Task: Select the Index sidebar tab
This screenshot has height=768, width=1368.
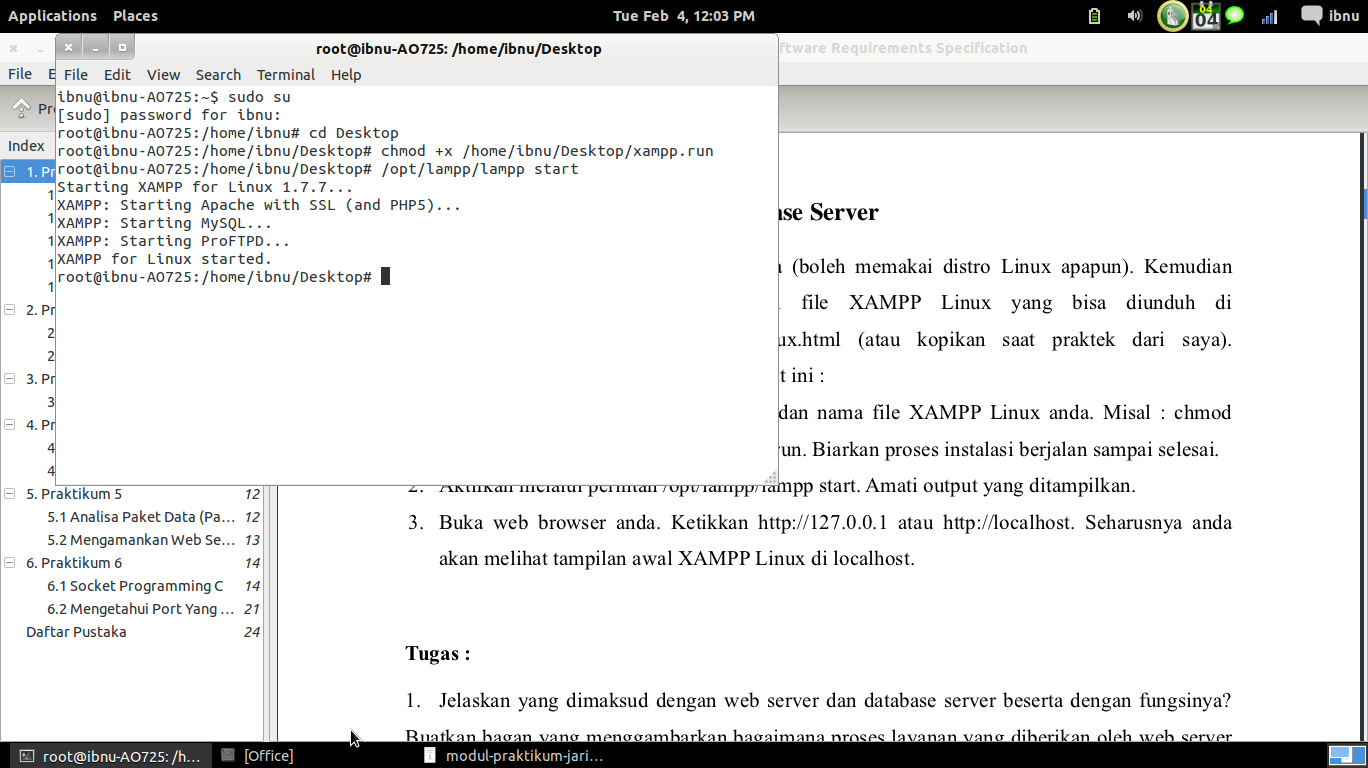Action: click(26, 146)
